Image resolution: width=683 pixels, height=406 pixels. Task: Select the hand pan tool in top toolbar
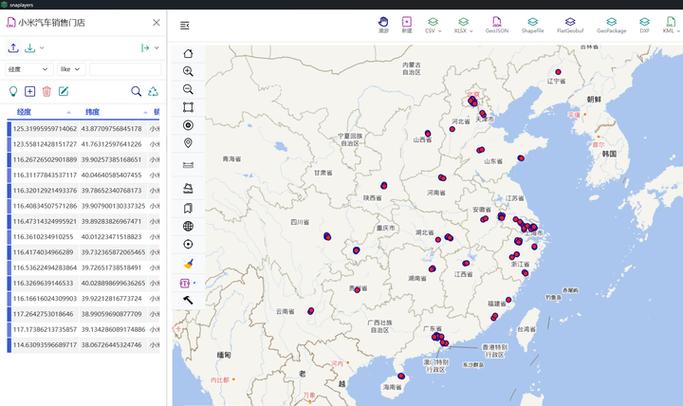pos(383,24)
